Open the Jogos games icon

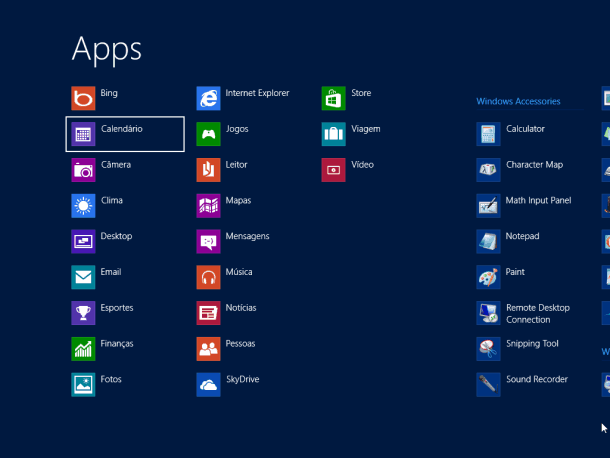point(209,134)
